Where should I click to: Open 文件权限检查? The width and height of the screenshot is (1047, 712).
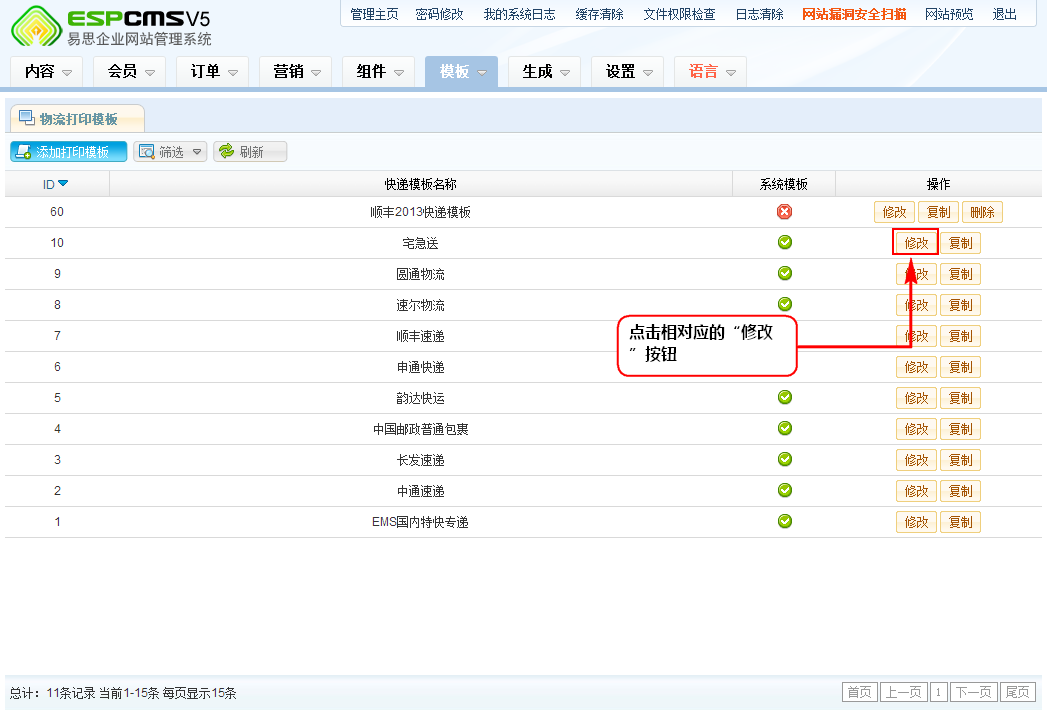[x=679, y=15]
